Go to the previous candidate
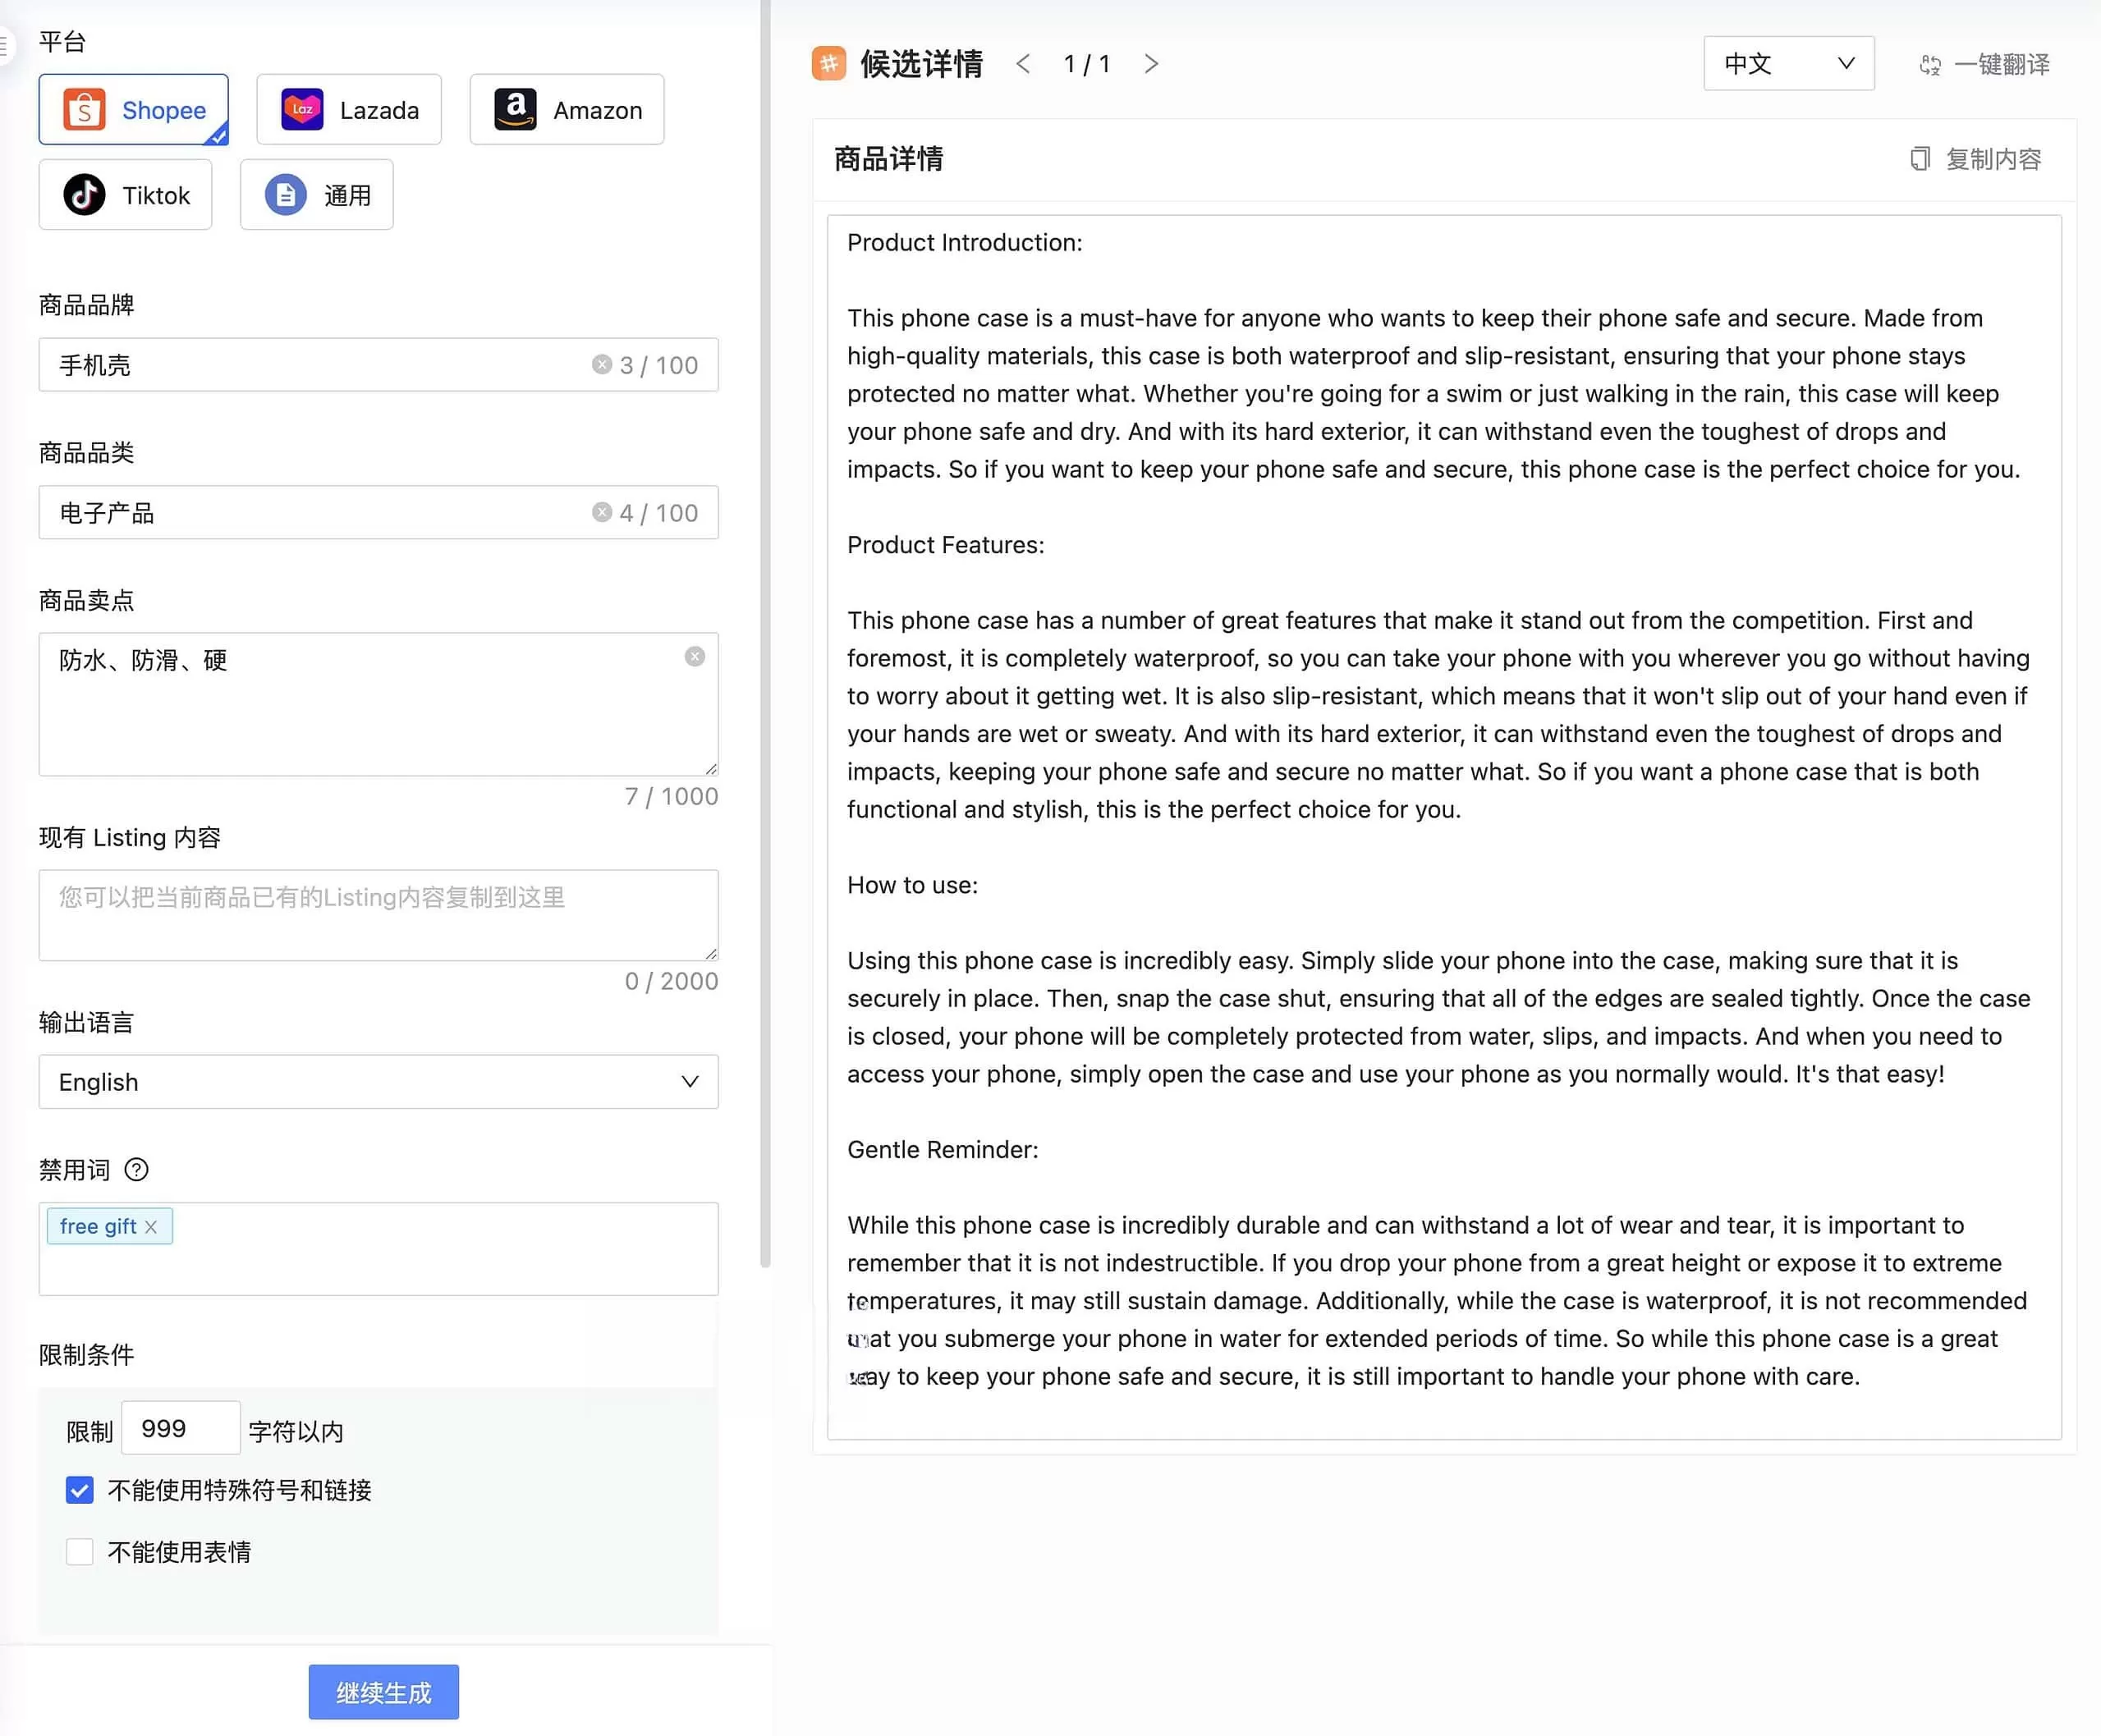Viewport: 2101px width, 1736px height. coord(1023,64)
